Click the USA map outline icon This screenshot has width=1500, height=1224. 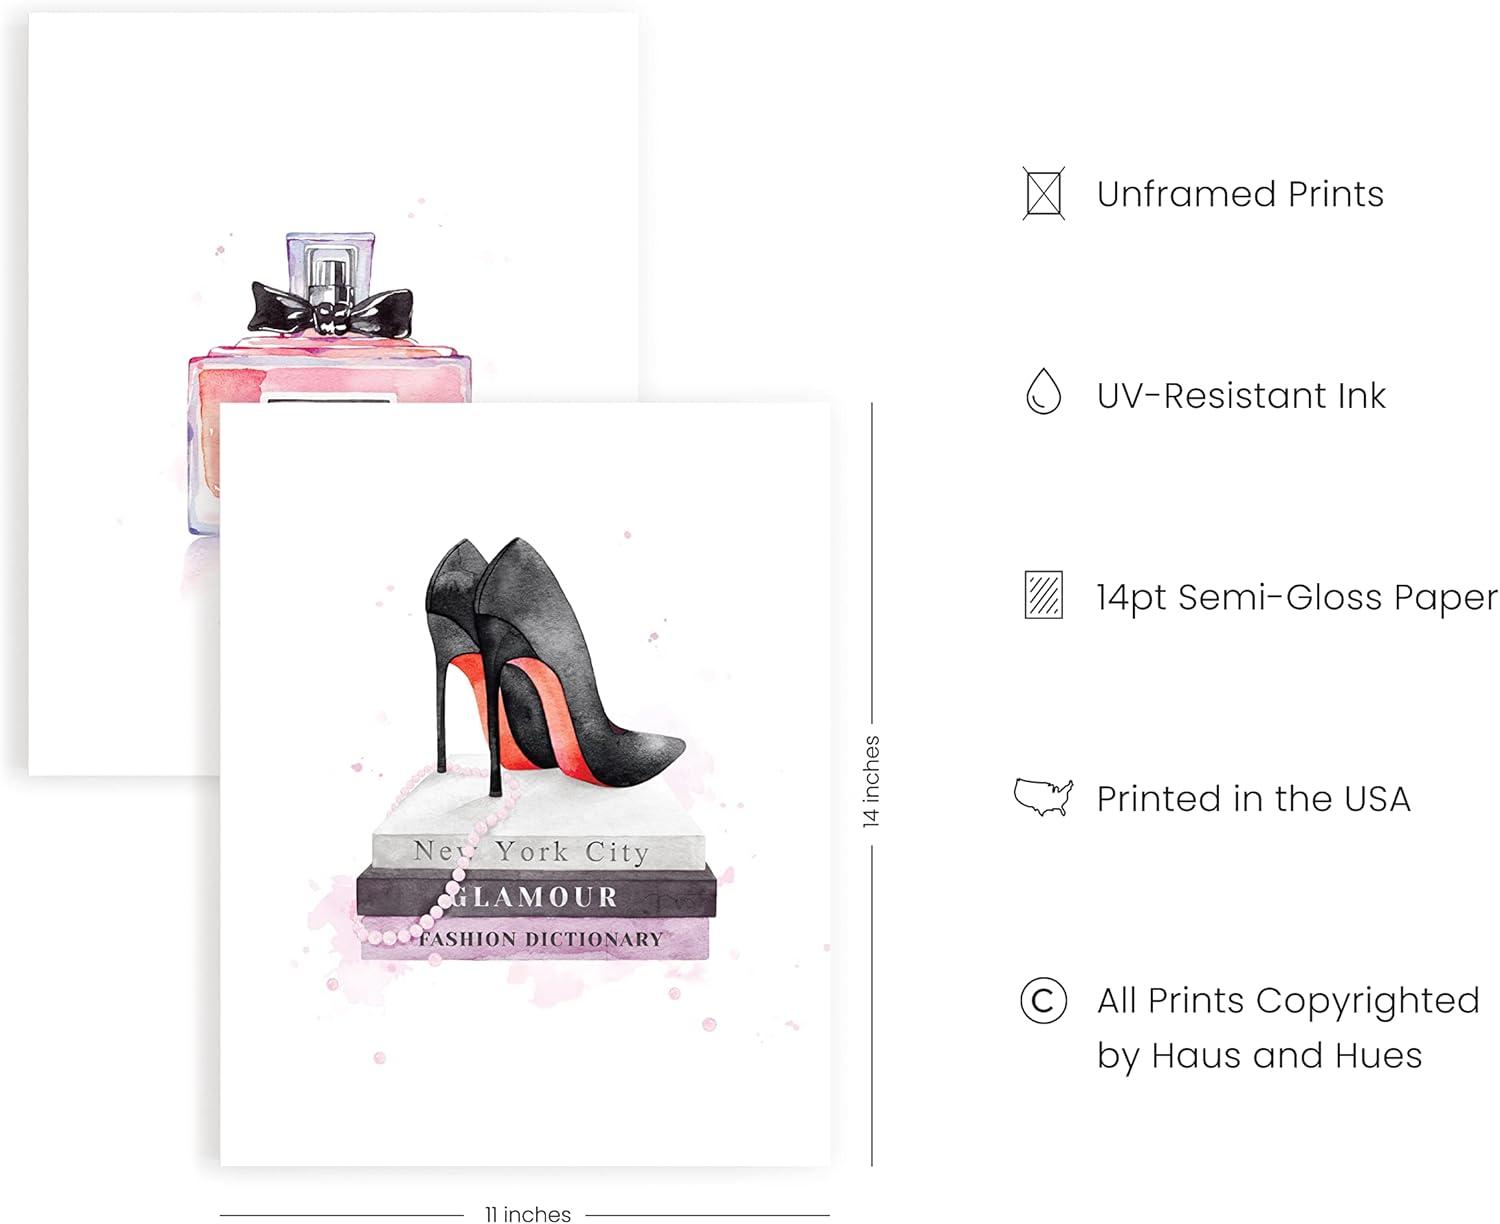[1043, 797]
